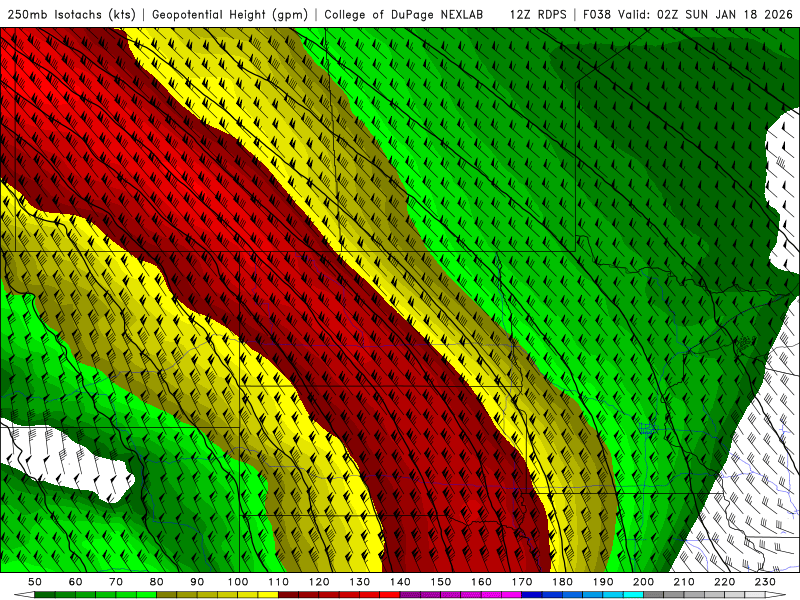The height and width of the screenshot is (600, 800).
Task: Click the colorbar label "230"
Action: 765,582
